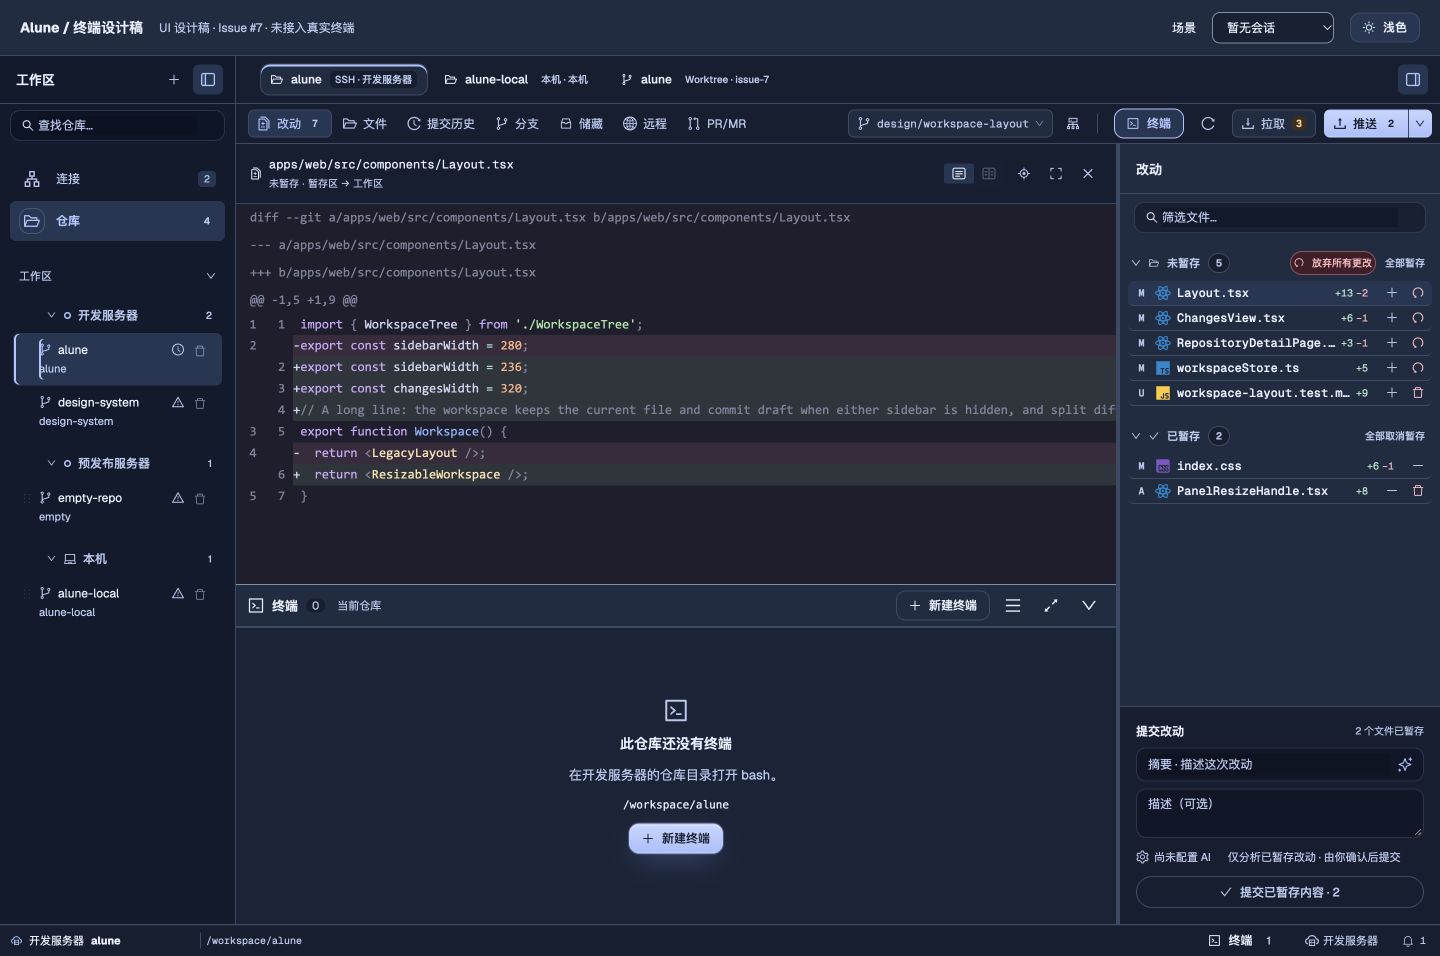Collapse the 未暂存 file section
This screenshot has width=1440, height=956.
click(1136, 263)
